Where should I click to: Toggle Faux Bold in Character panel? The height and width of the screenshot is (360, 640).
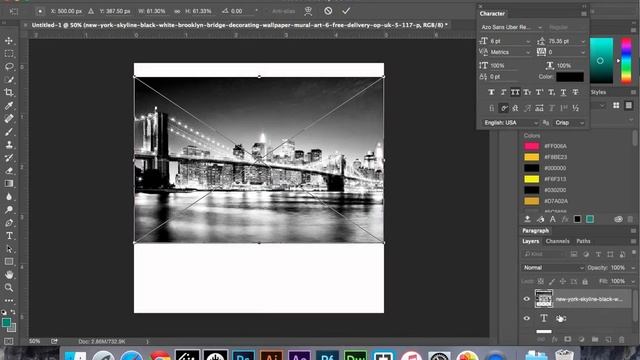click(x=491, y=92)
